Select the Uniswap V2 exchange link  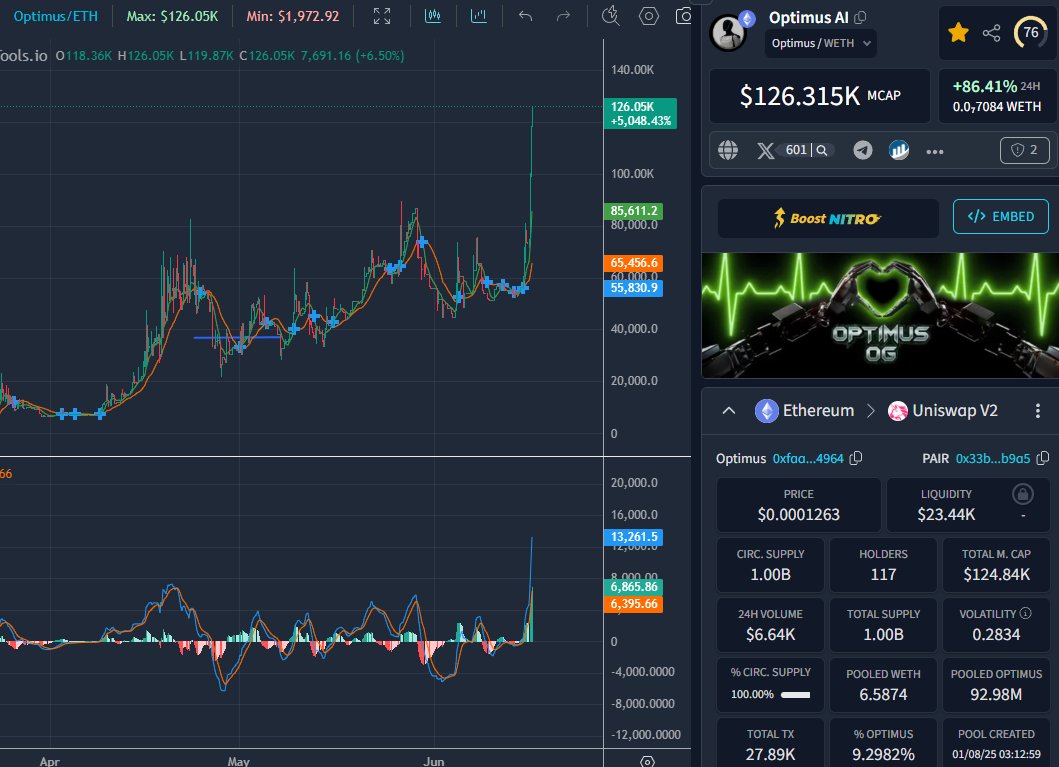pyautogui.click(x=942, y=411)
